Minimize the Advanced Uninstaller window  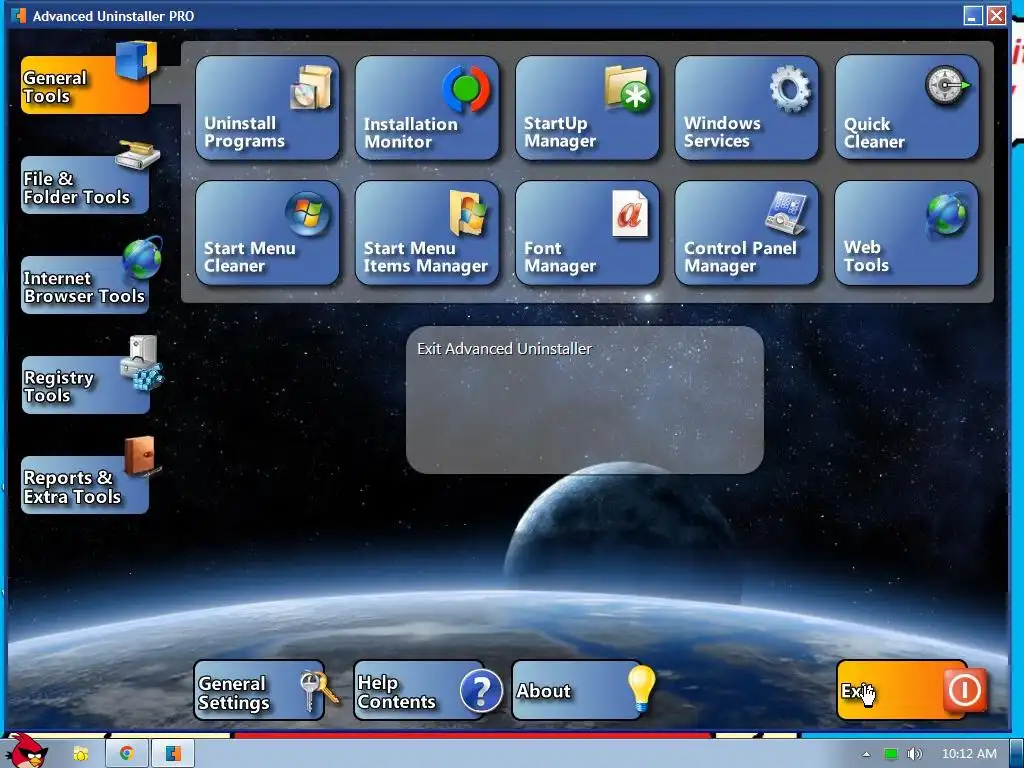click(x=973, y=16)
